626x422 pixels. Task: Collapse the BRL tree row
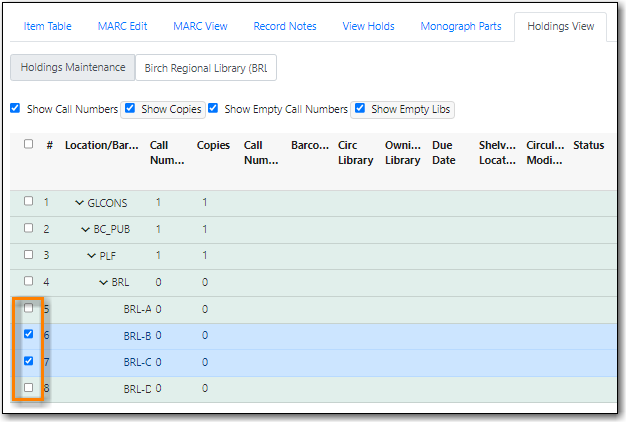pyautogui.click(x=103, y=282)
